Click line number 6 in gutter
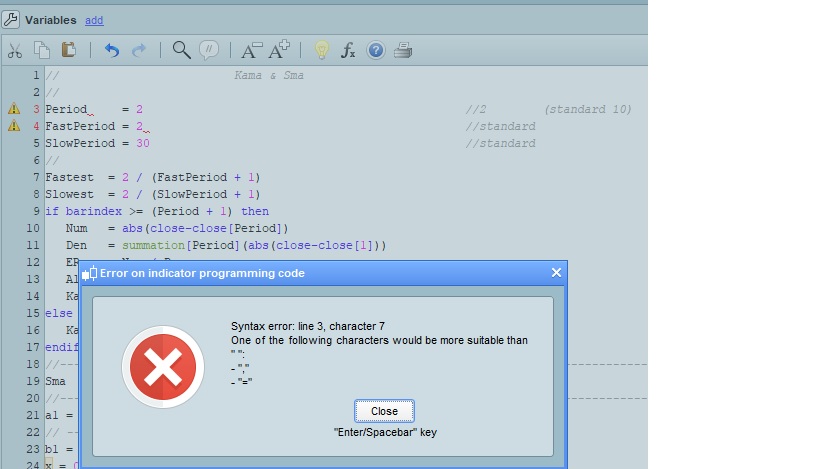 click(x=36, y=160)
